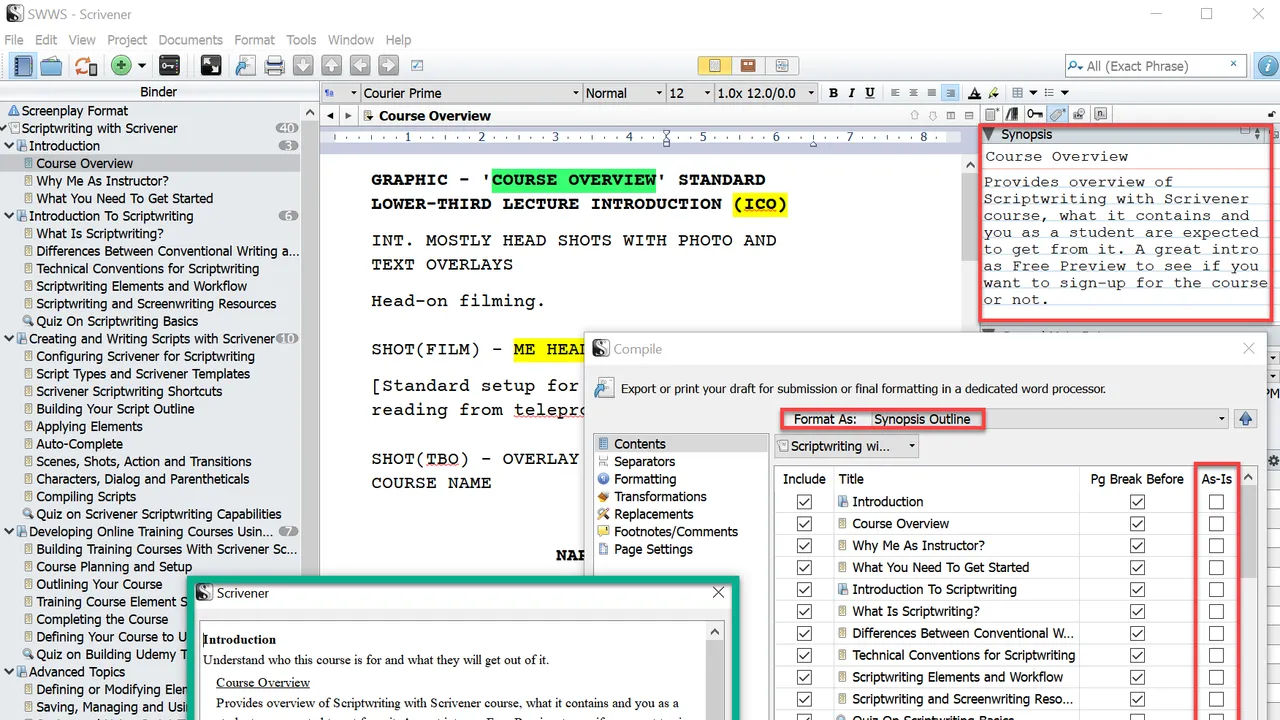Collapse Introduction To Scriptwriting folder in Binder
Screen dimensions: 1280x720
(9, 216)
